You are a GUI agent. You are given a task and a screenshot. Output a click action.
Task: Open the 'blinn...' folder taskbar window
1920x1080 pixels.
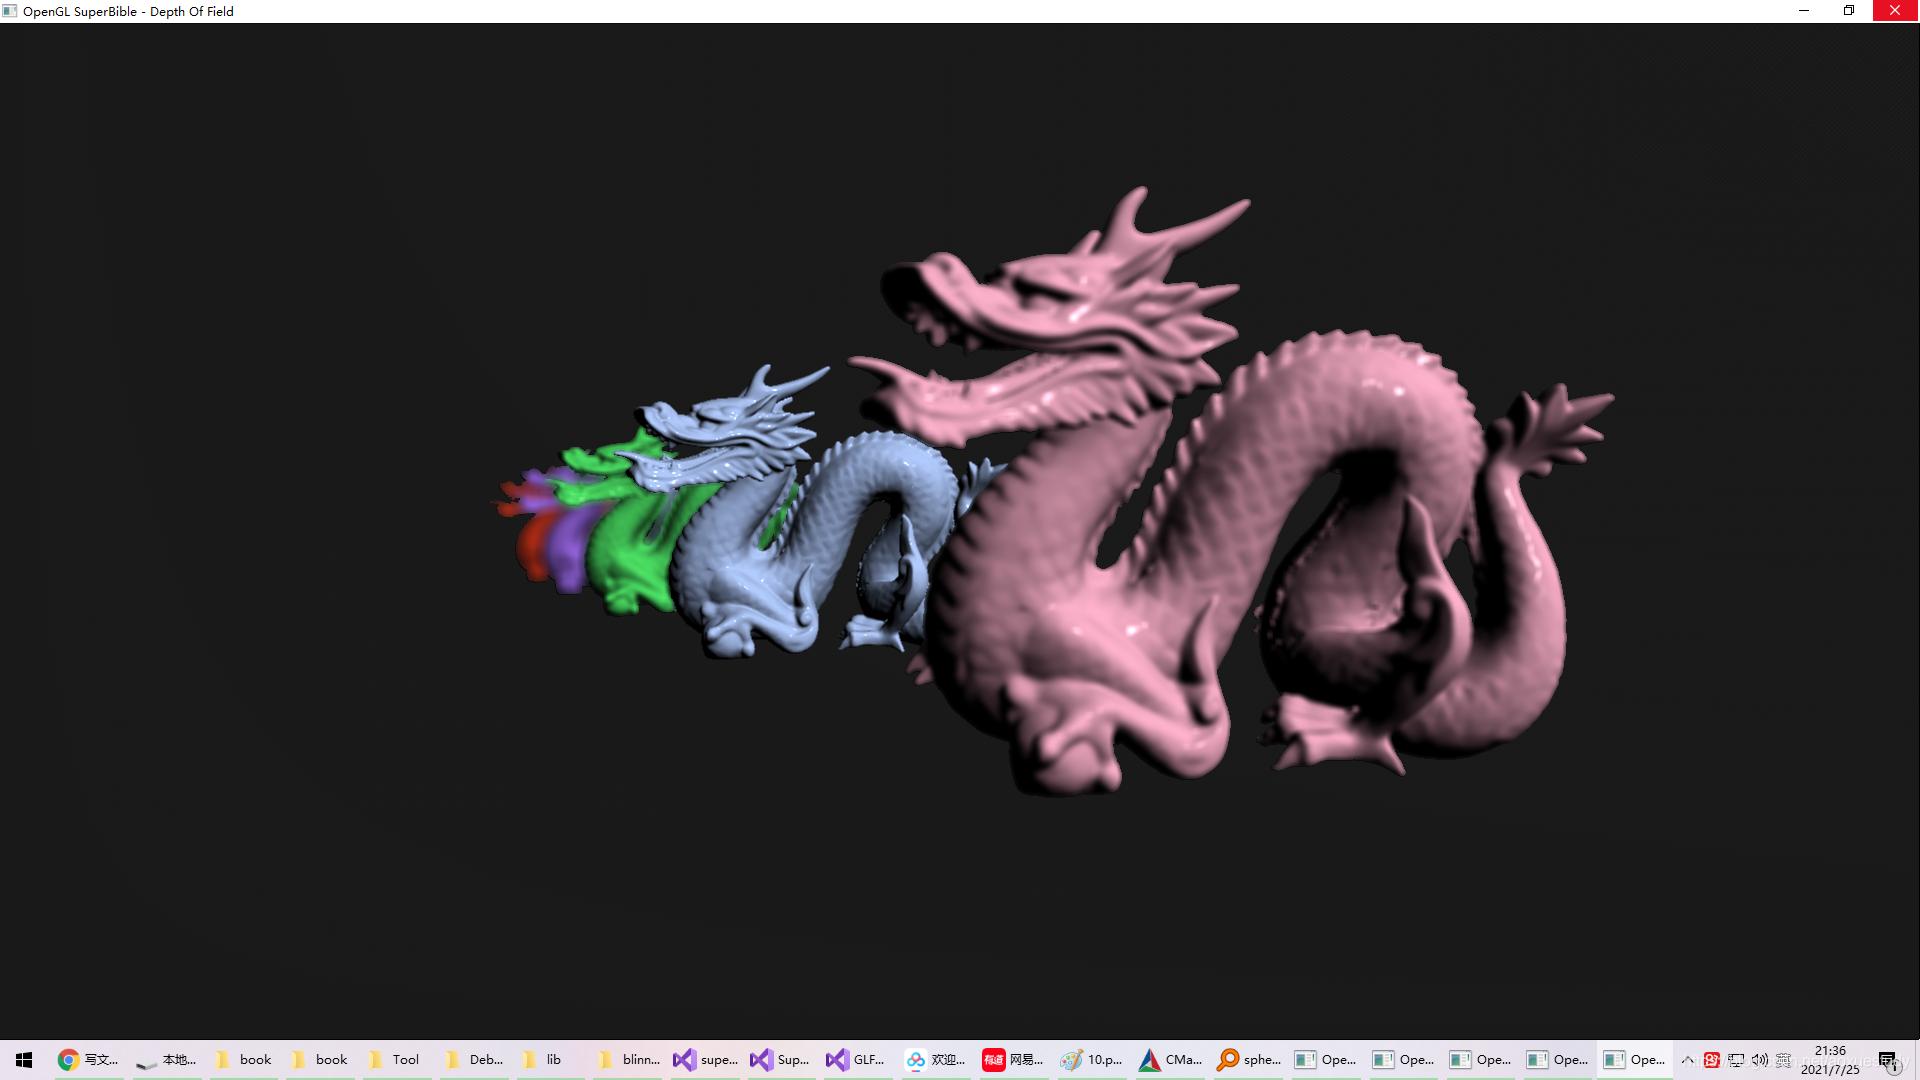pos(628,1060)
